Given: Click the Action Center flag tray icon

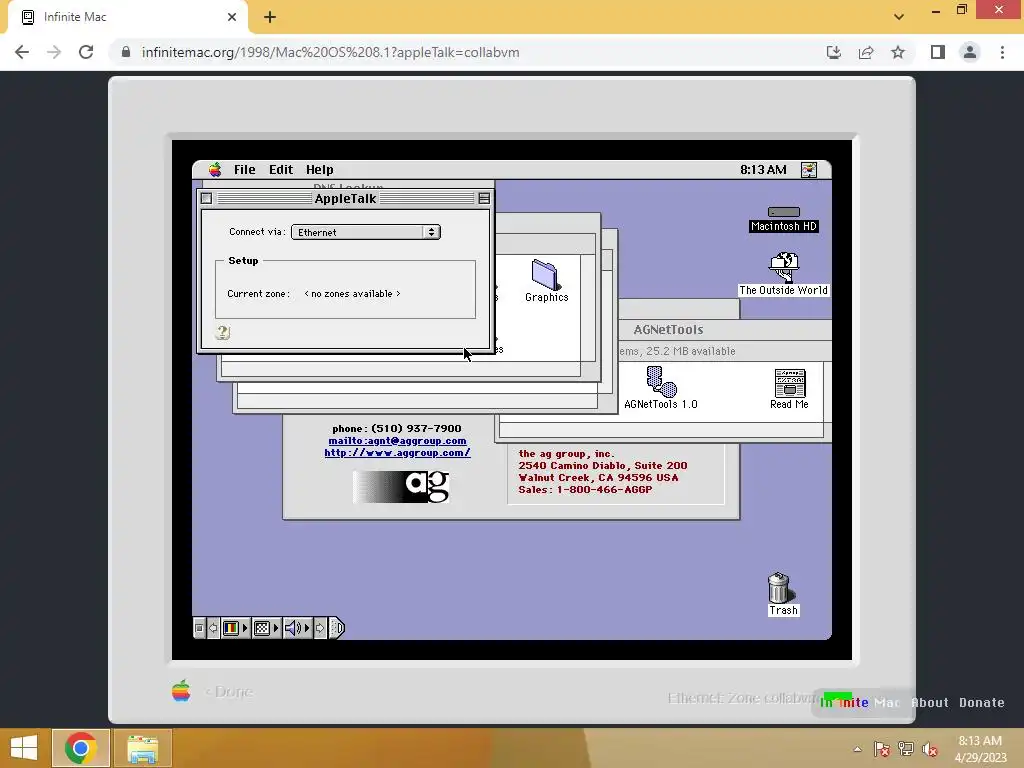Looking at the screenshot, I should click(x=881, y=749).
